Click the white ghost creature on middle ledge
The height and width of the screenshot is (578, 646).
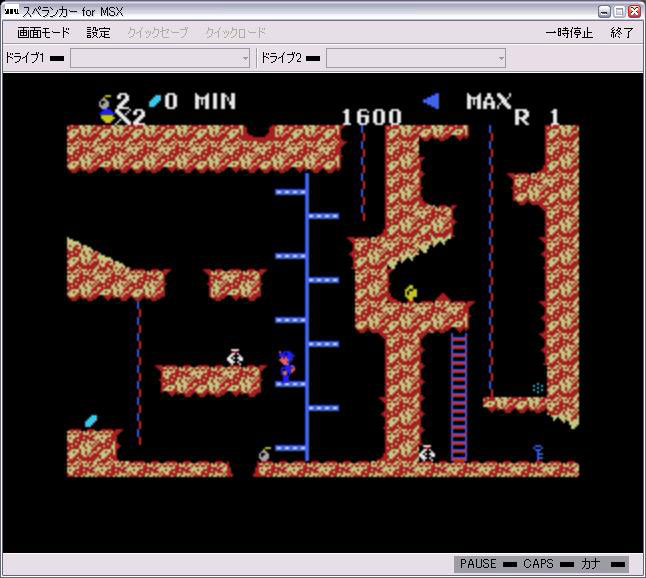[x=235, y=357]
